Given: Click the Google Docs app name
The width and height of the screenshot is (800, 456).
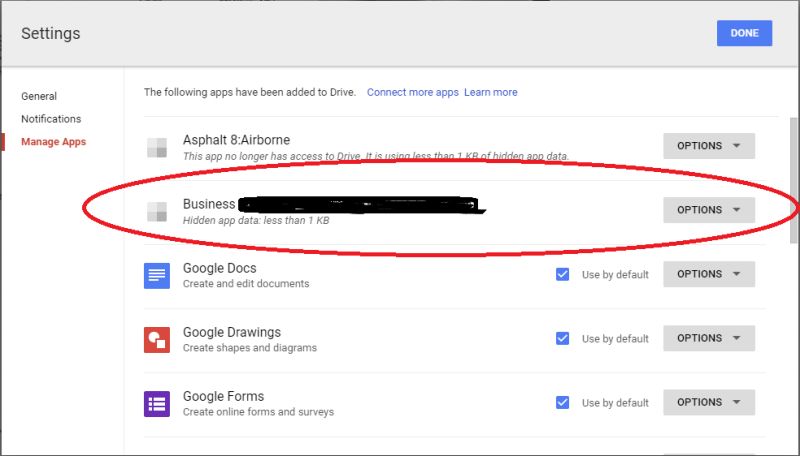Looking at the screenshot, I should 219,268.
